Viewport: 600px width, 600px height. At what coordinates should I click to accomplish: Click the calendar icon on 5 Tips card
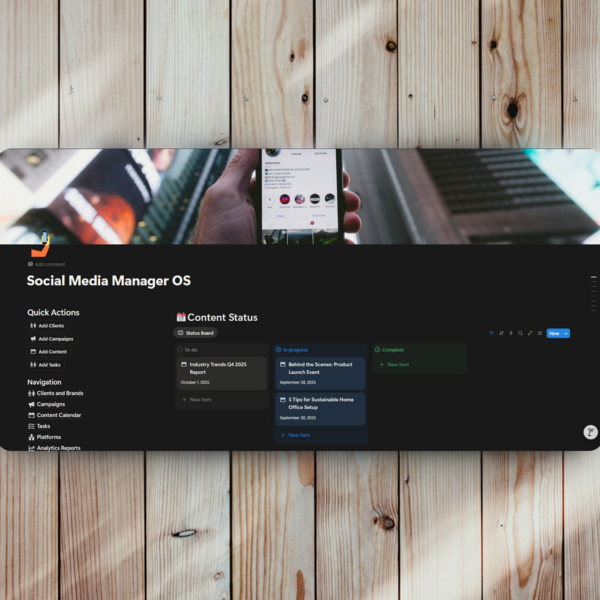pyautogui.click(x=283, y=399)
